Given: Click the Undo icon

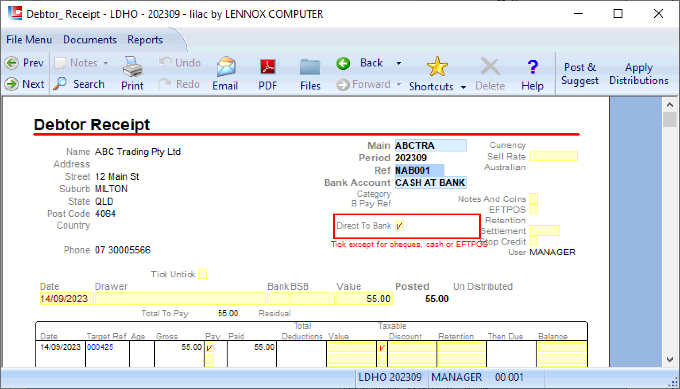Looking at the screenshot, I should (165, 62).
